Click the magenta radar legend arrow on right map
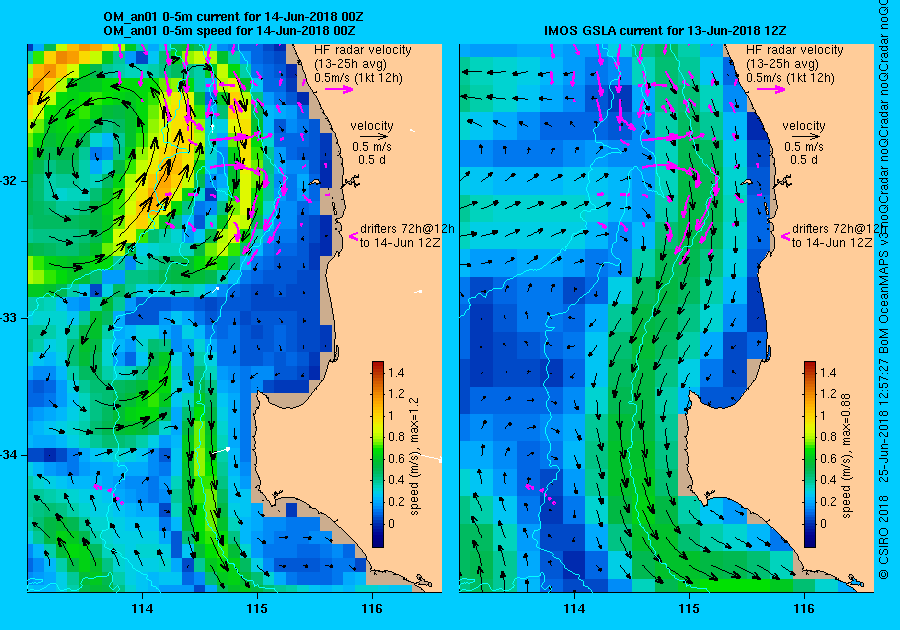900x630 pixels. pyautogui.click(x=773, y=89)
